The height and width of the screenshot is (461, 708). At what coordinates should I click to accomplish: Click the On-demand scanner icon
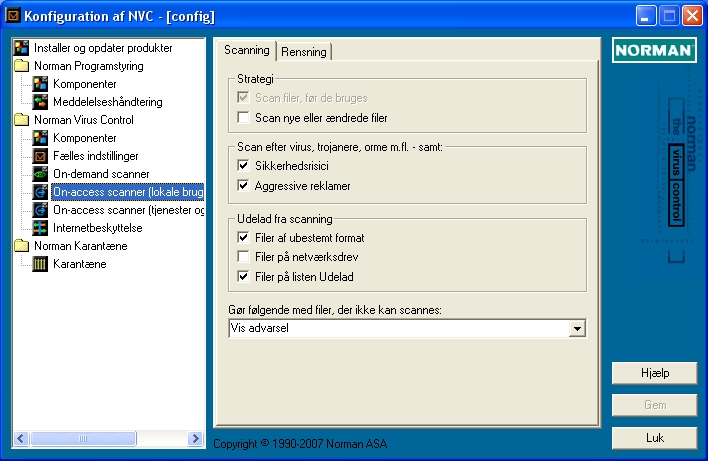point(40,174)
